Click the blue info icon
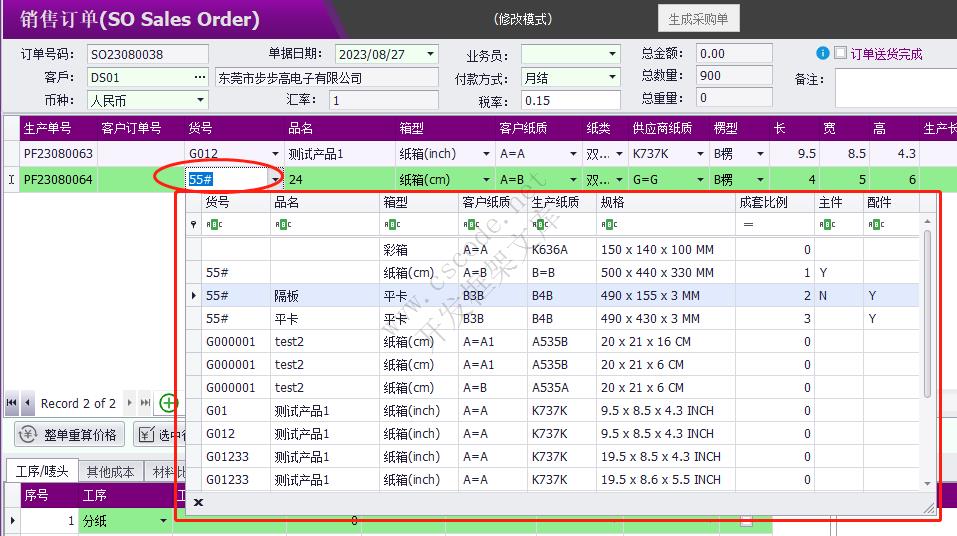Screen dimensions: 957x536 (822, 54)
